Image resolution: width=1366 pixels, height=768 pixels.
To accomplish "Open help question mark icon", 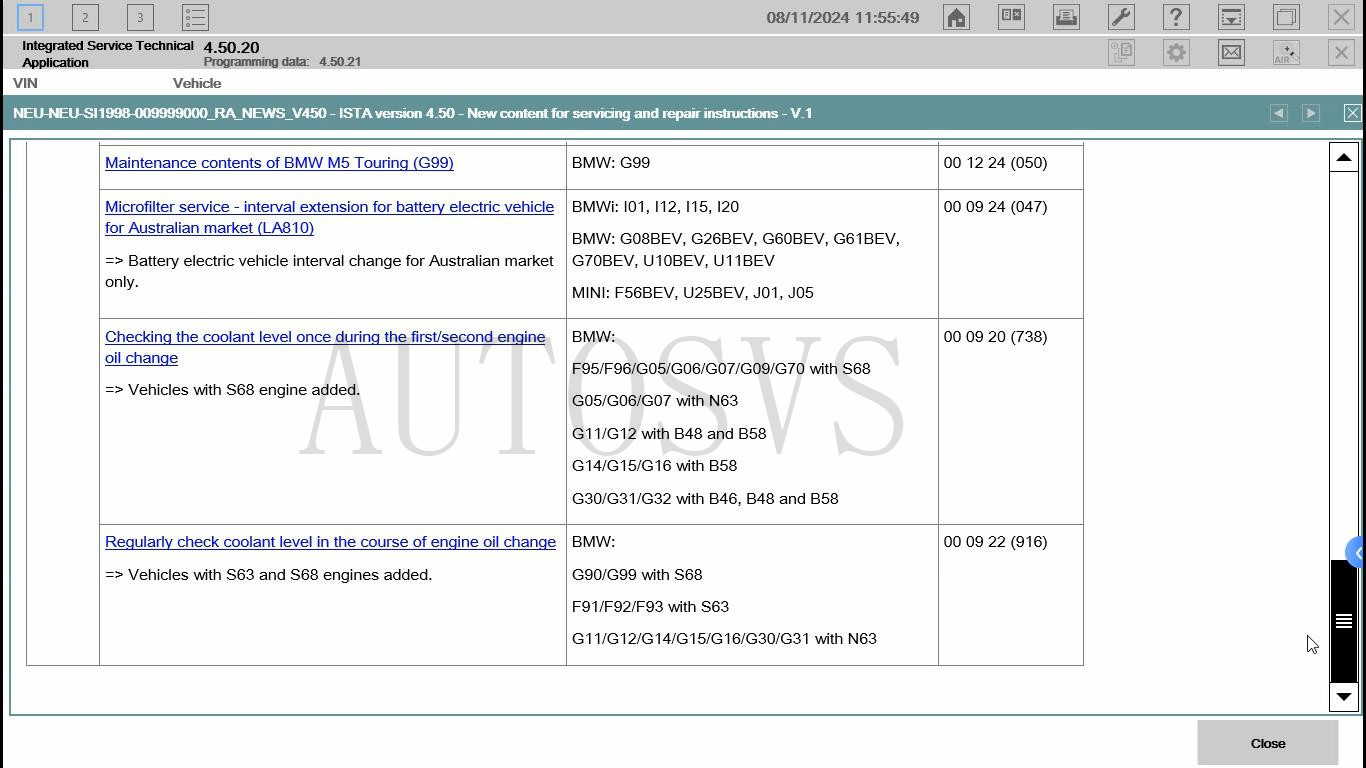I will (x=1176, y=17).
